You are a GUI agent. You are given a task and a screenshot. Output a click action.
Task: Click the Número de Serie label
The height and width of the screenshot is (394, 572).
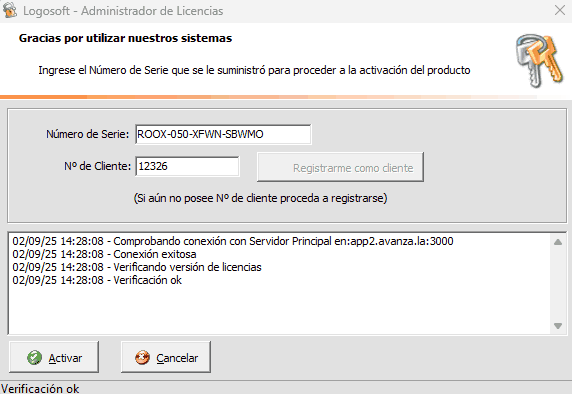click(x=88, y=134)
